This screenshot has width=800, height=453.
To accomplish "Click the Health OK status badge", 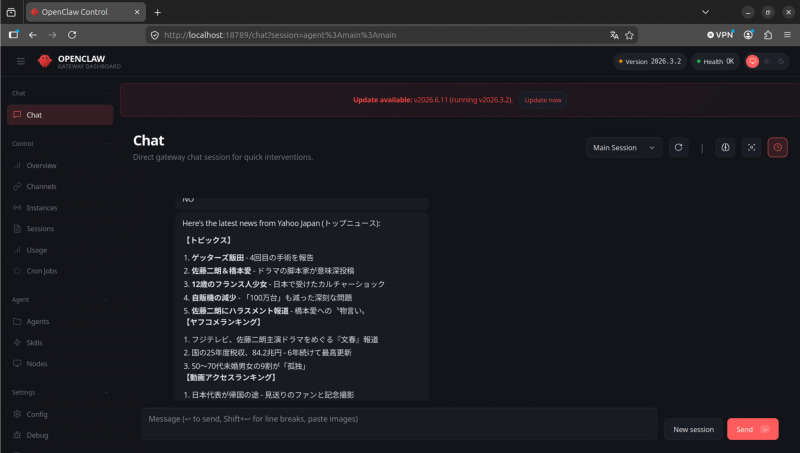I will point(715,61).
